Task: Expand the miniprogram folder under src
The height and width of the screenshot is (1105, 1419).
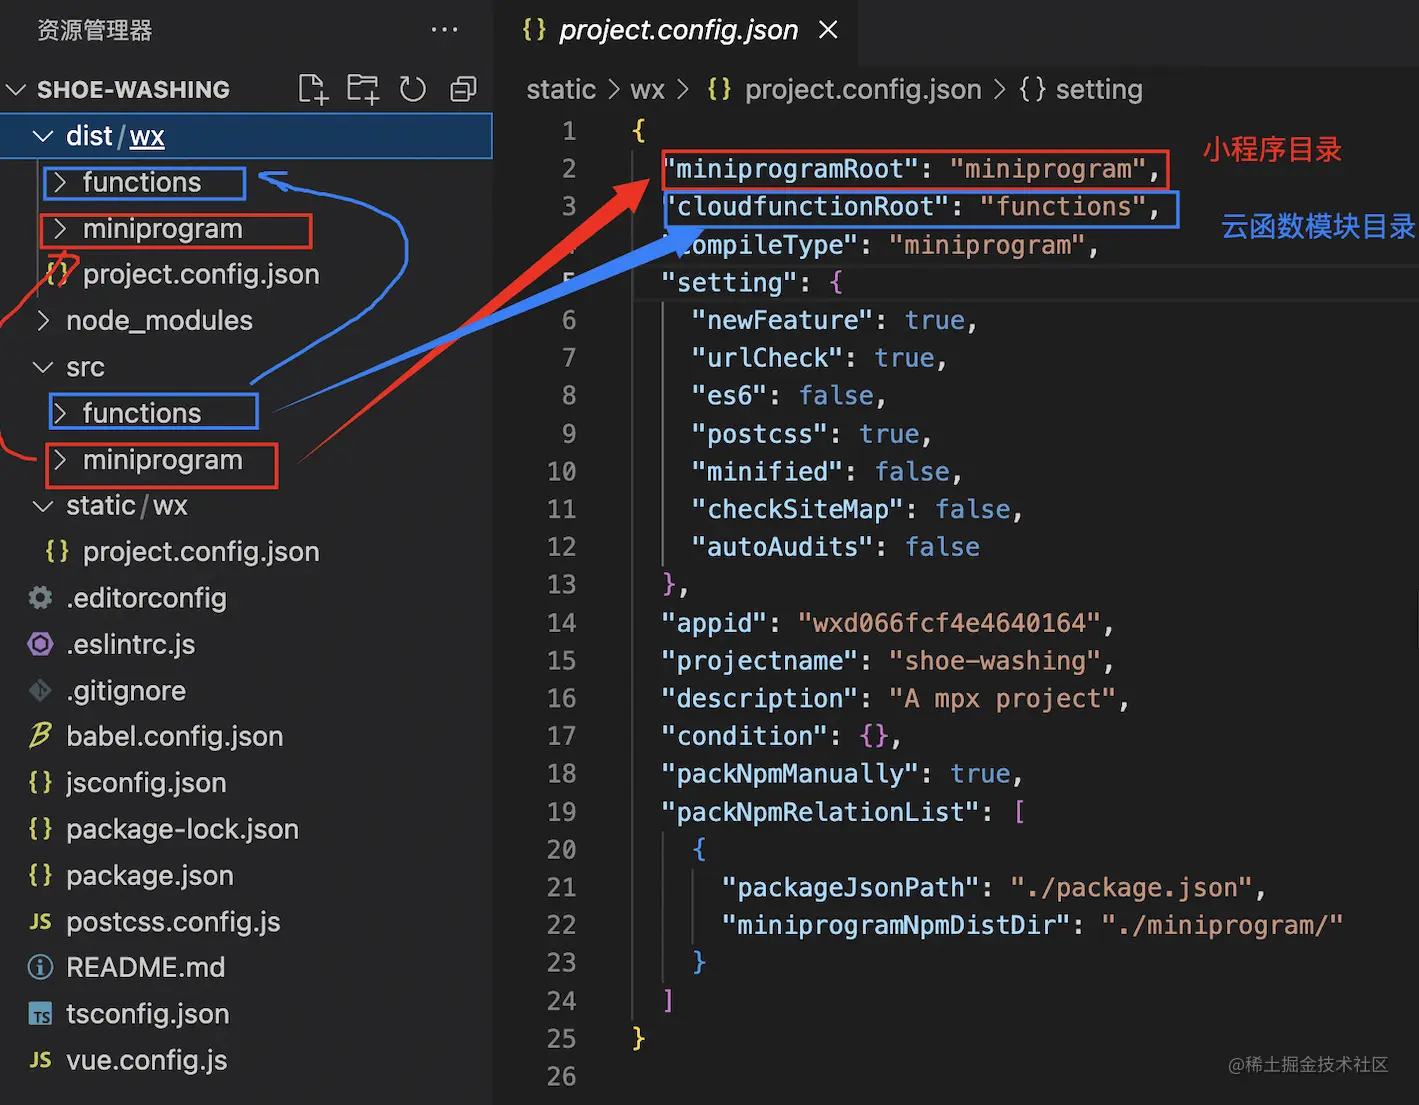Action: [x=61, y=459]
